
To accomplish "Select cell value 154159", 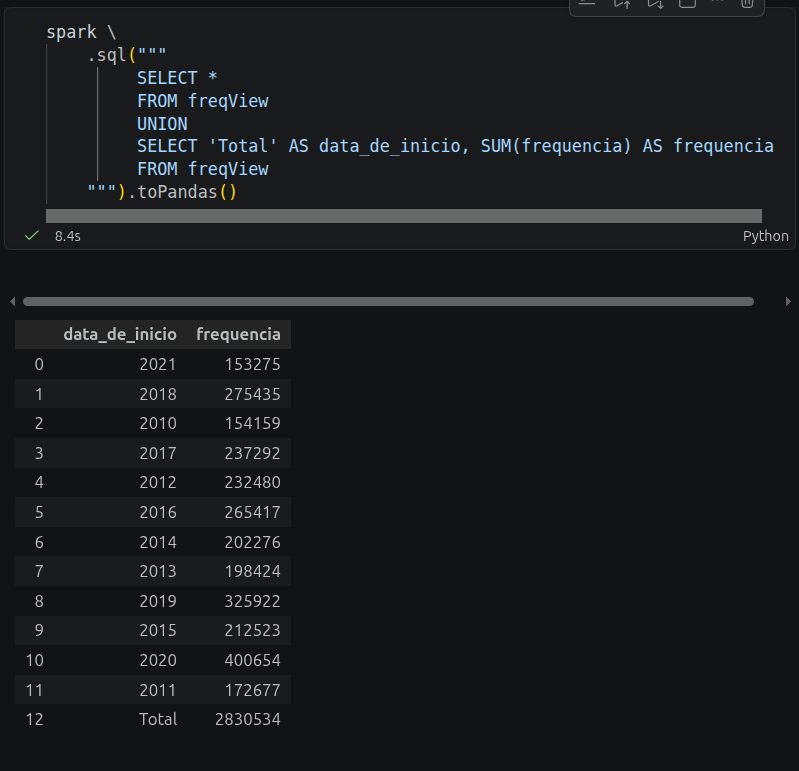I will [x=252, y=423].
